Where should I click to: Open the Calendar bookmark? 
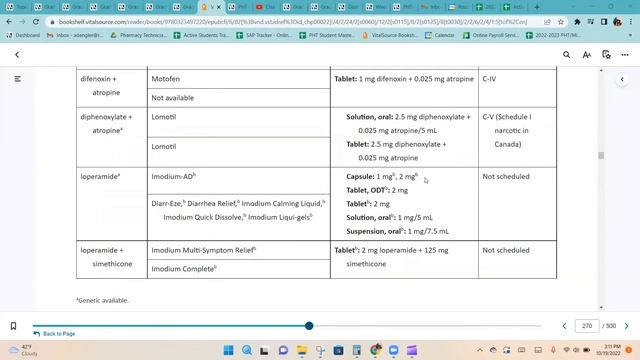pos(440,36)
